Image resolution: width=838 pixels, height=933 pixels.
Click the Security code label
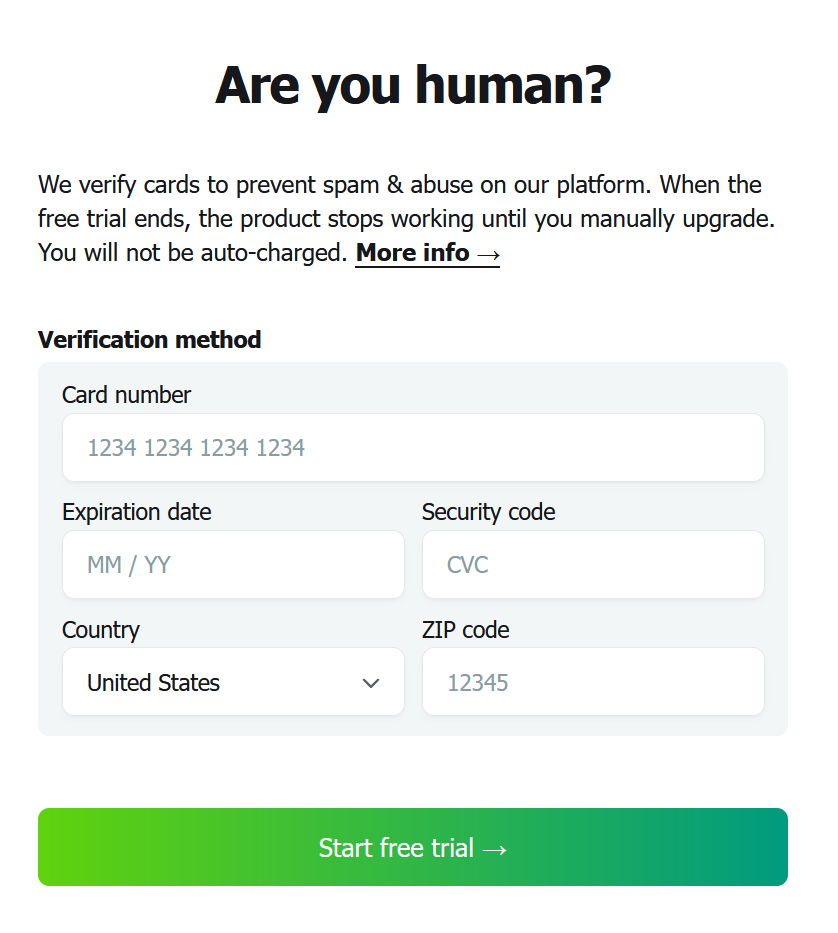click(x=488, y=512)
